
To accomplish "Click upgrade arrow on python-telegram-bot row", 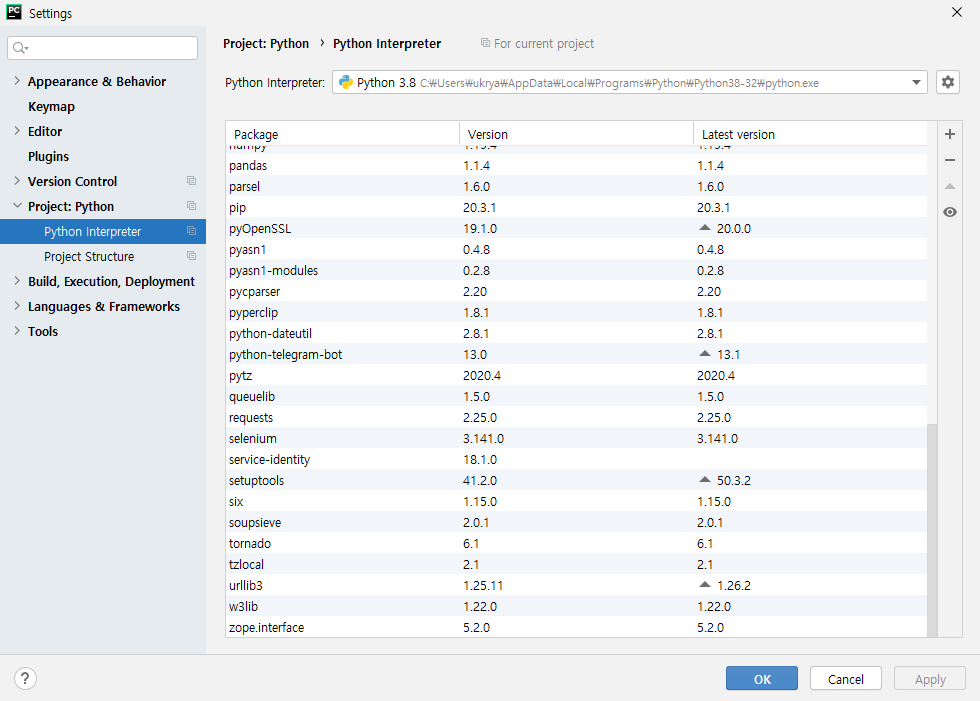I will tap(704, 354).
